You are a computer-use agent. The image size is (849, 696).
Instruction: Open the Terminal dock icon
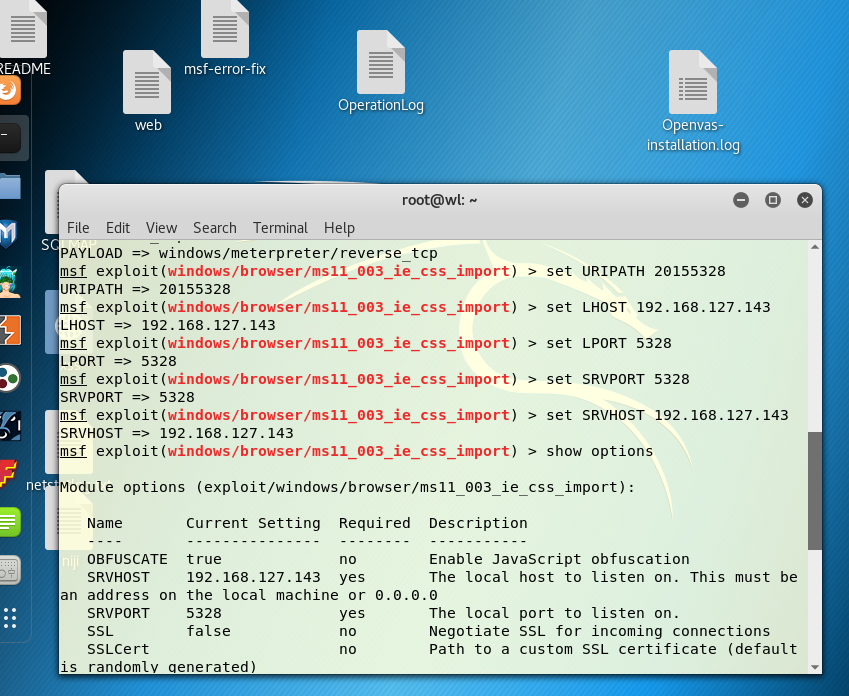(9, 138)
